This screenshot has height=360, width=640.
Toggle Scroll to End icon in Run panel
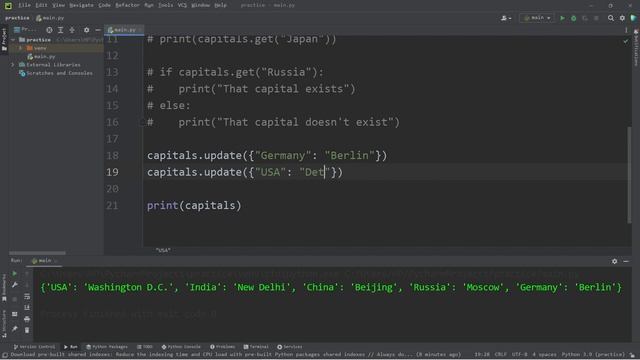coord(27,307)
